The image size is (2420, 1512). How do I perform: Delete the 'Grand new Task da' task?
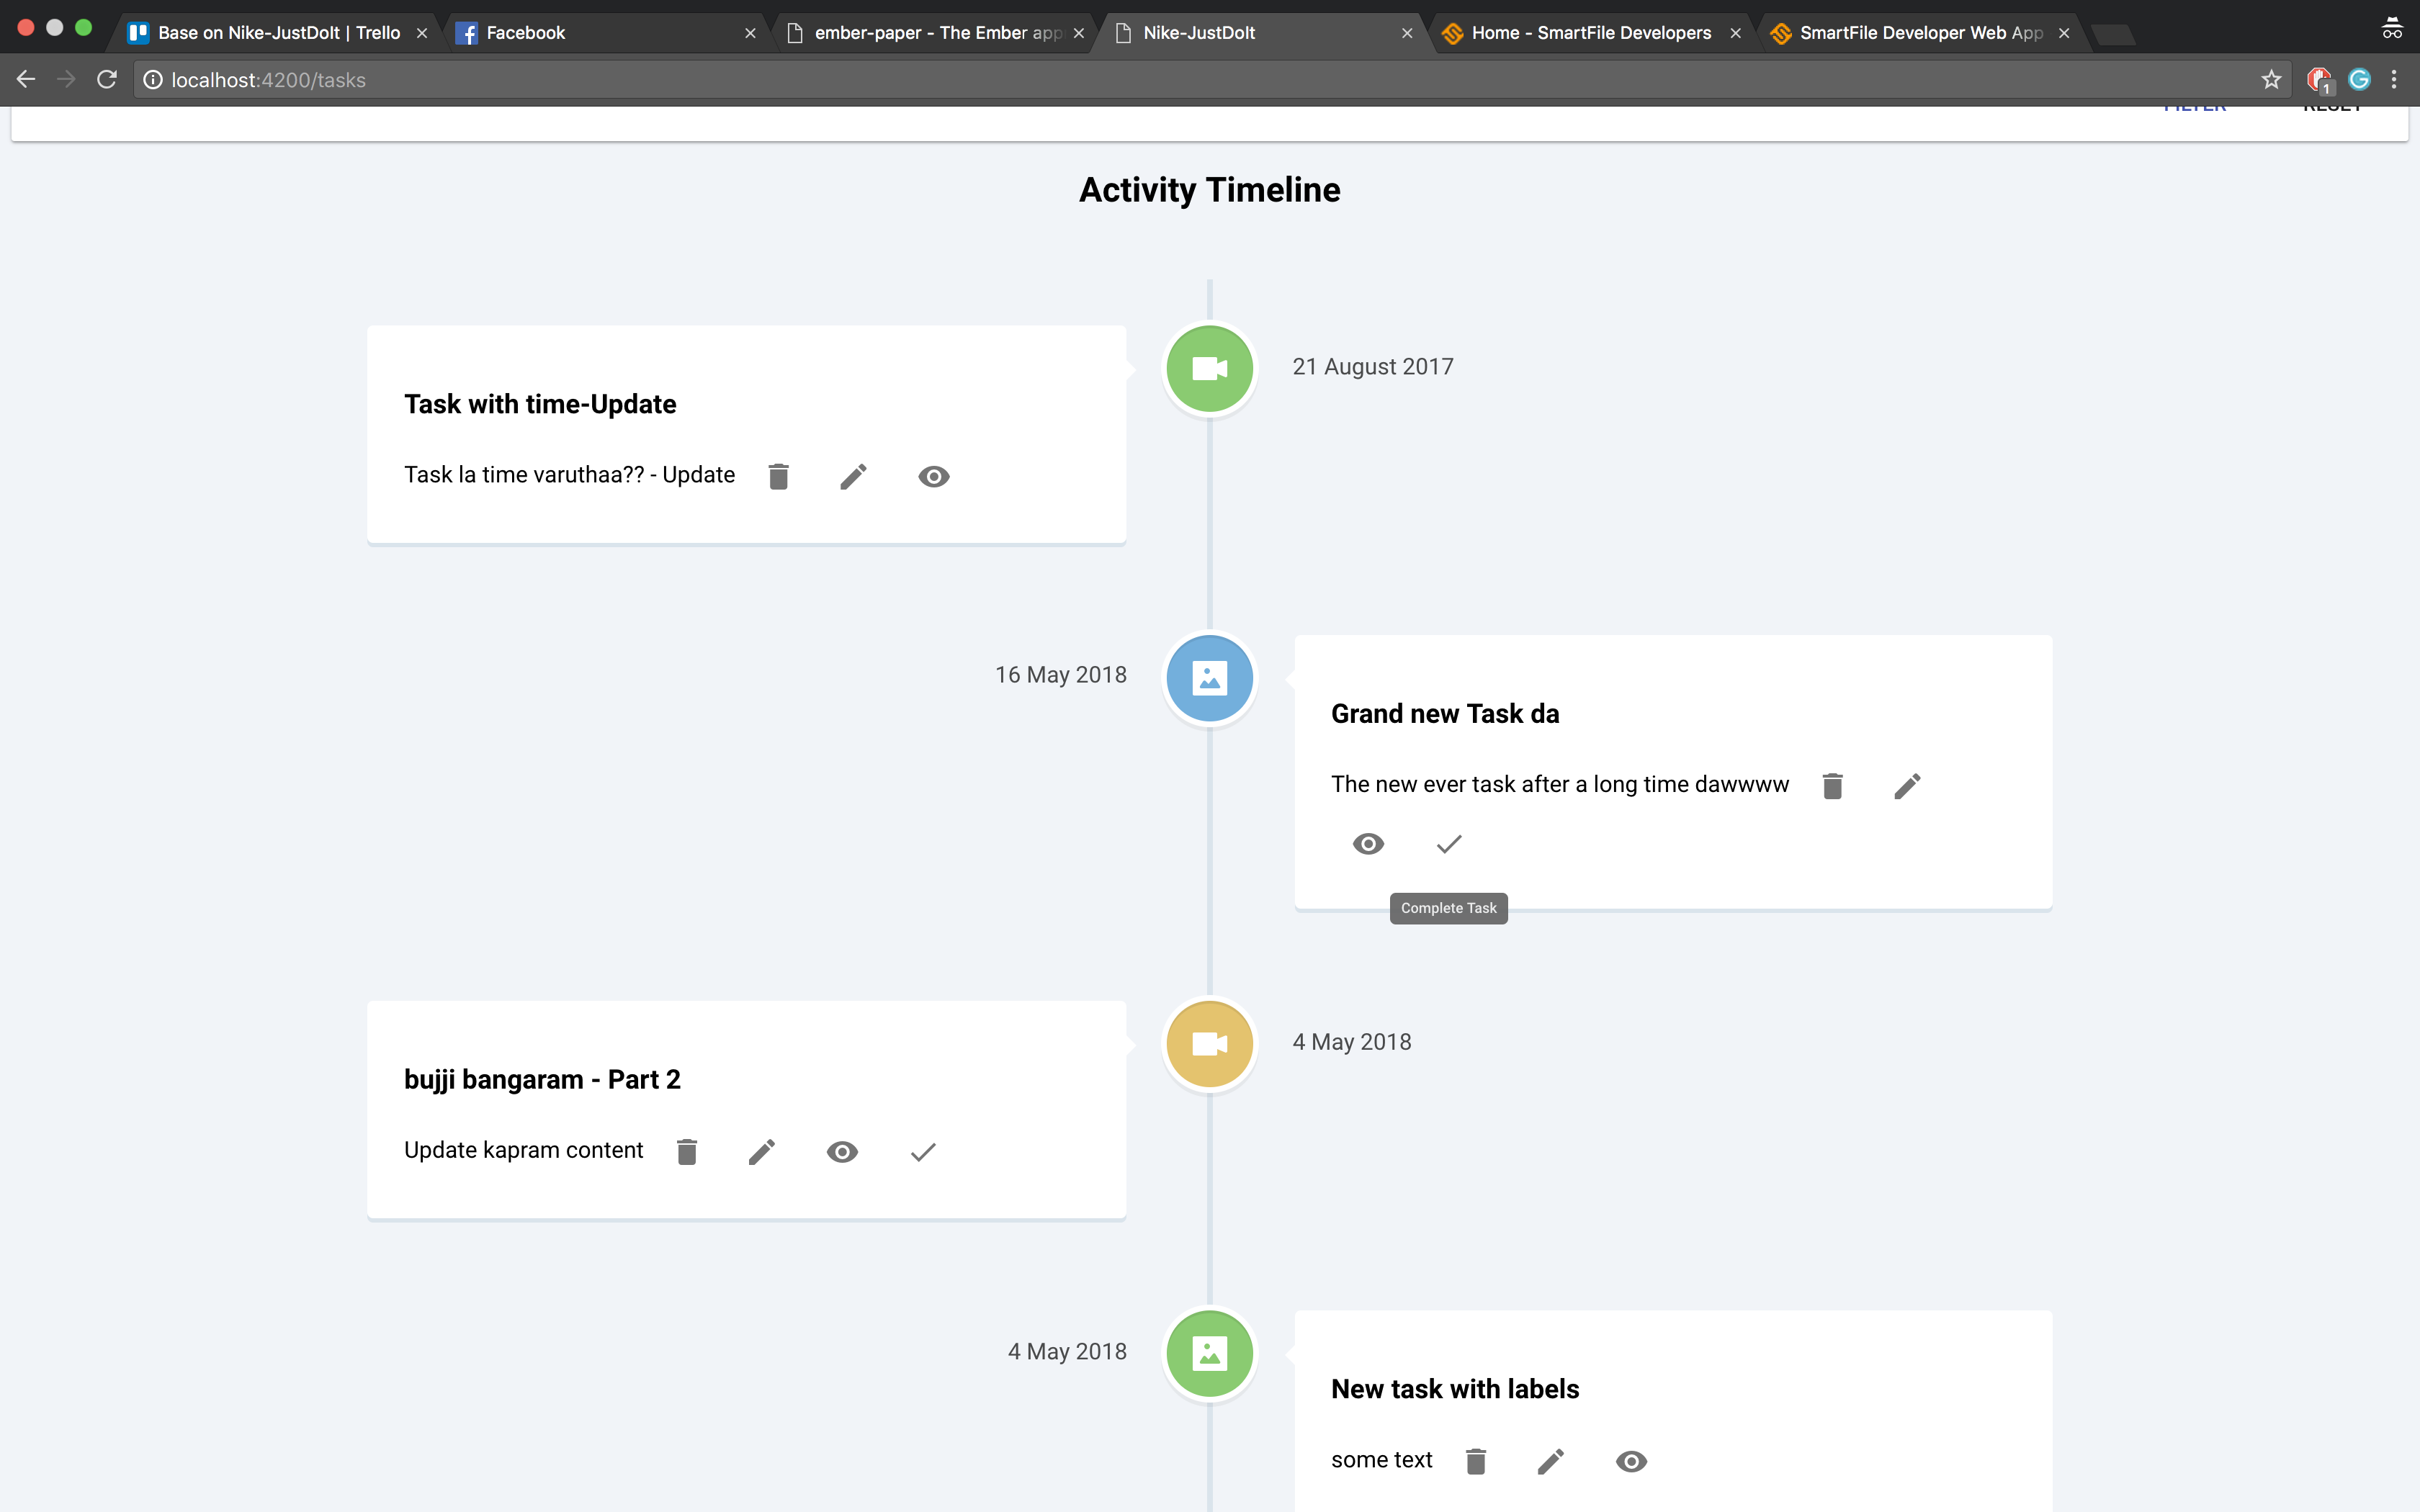1832,786
